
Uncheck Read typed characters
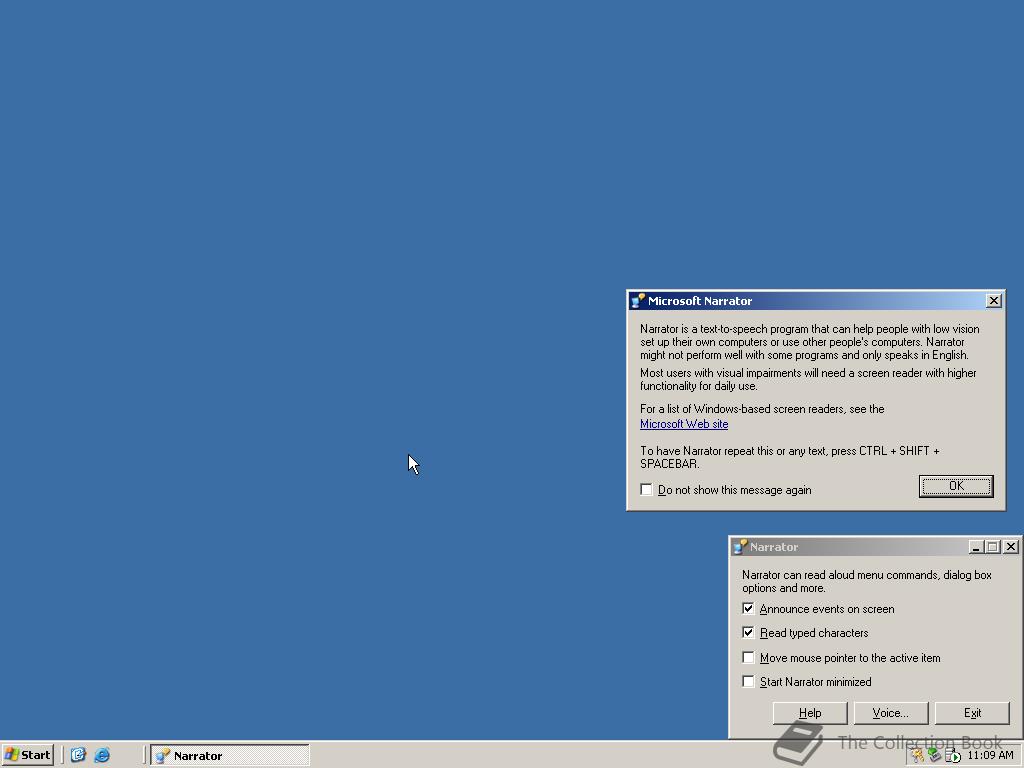[748, 632]
